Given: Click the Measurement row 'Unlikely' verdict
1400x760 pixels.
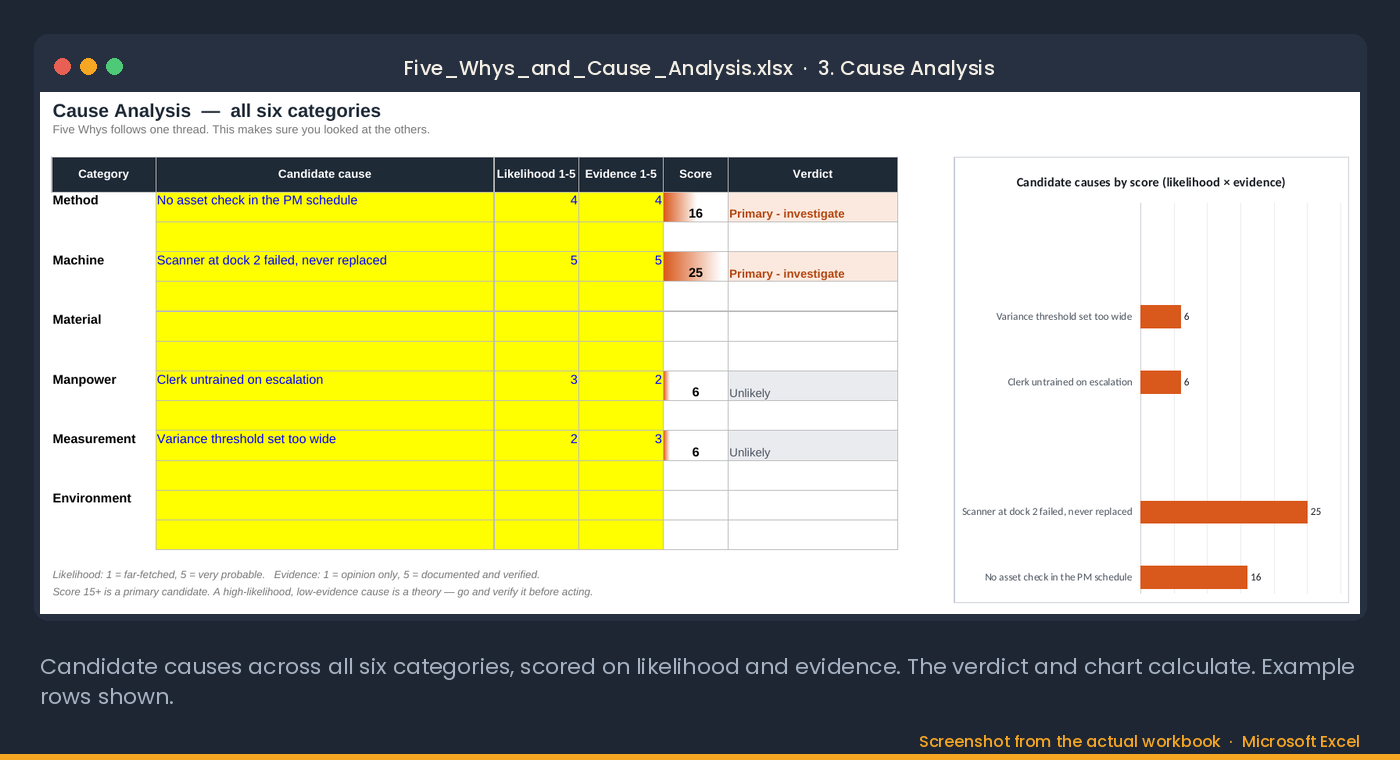Looking at the screenshot, I should (x=812, y=445).
